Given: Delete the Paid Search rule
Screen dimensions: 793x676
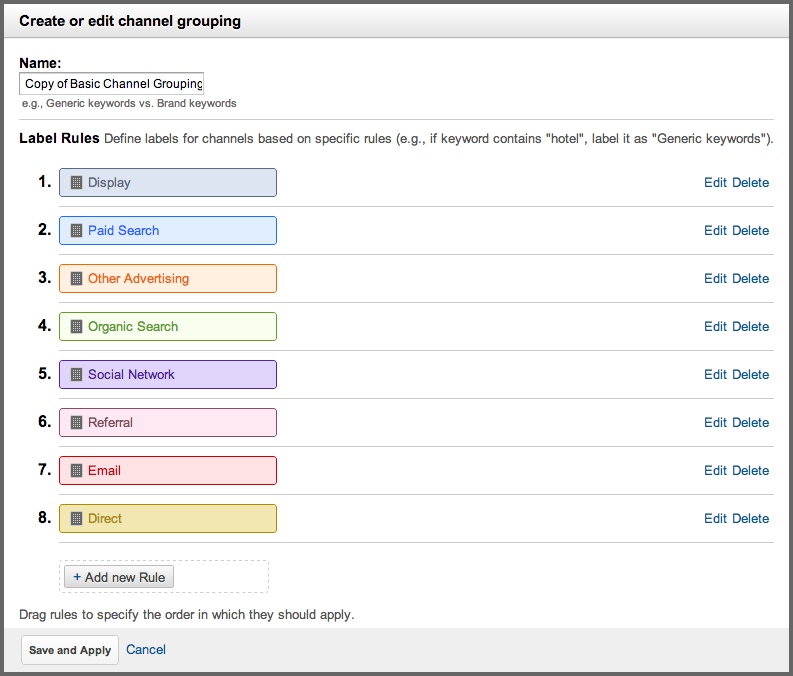Looking at the screenshot, I should (x=751, y=231).
